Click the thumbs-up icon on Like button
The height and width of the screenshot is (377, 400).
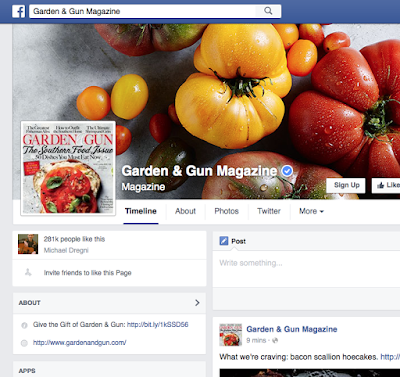(x=380, y=185)
